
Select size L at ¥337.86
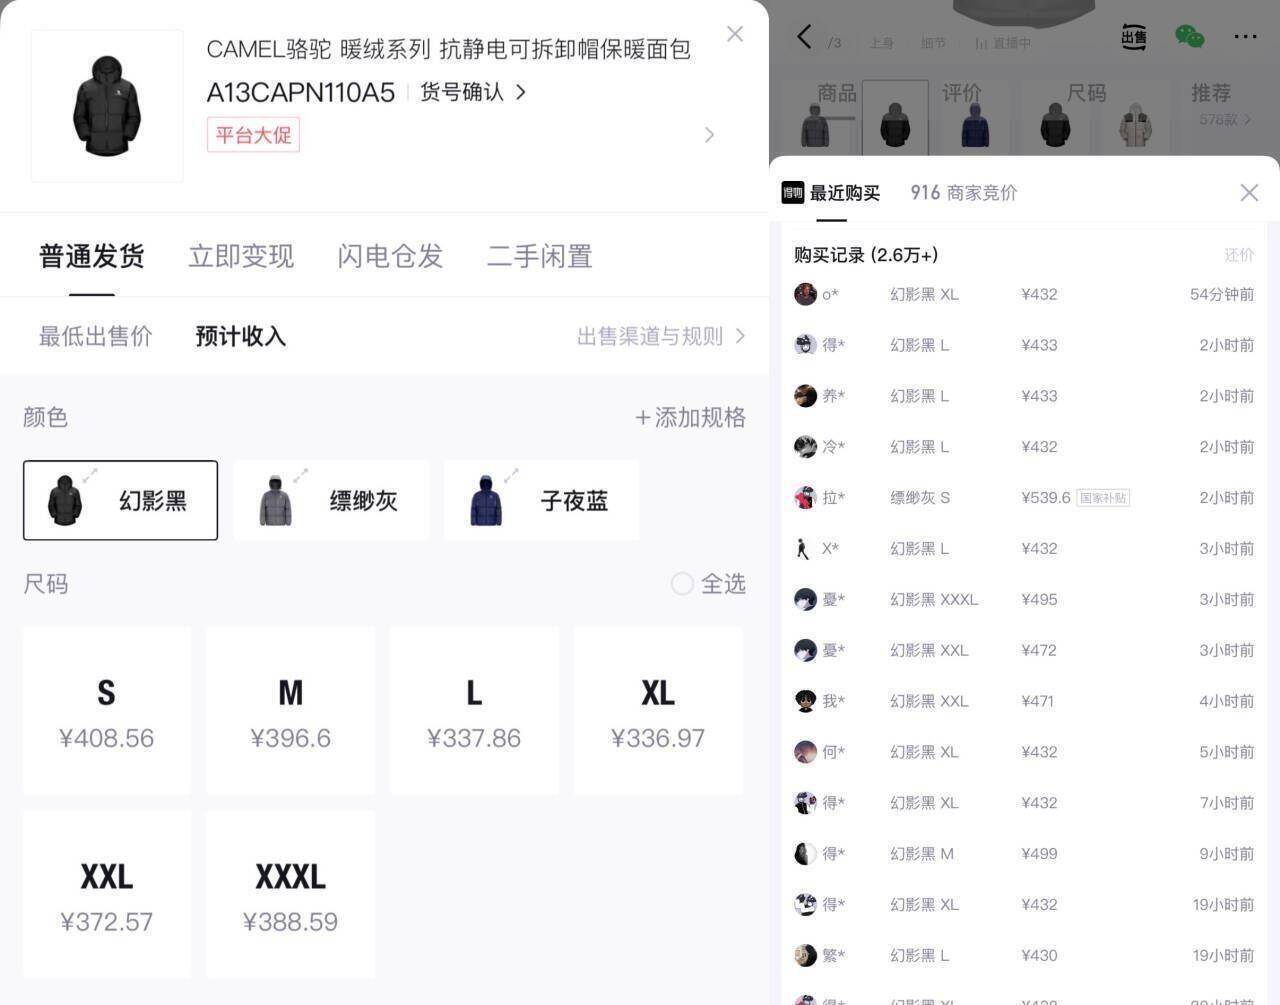coord(474,711)
